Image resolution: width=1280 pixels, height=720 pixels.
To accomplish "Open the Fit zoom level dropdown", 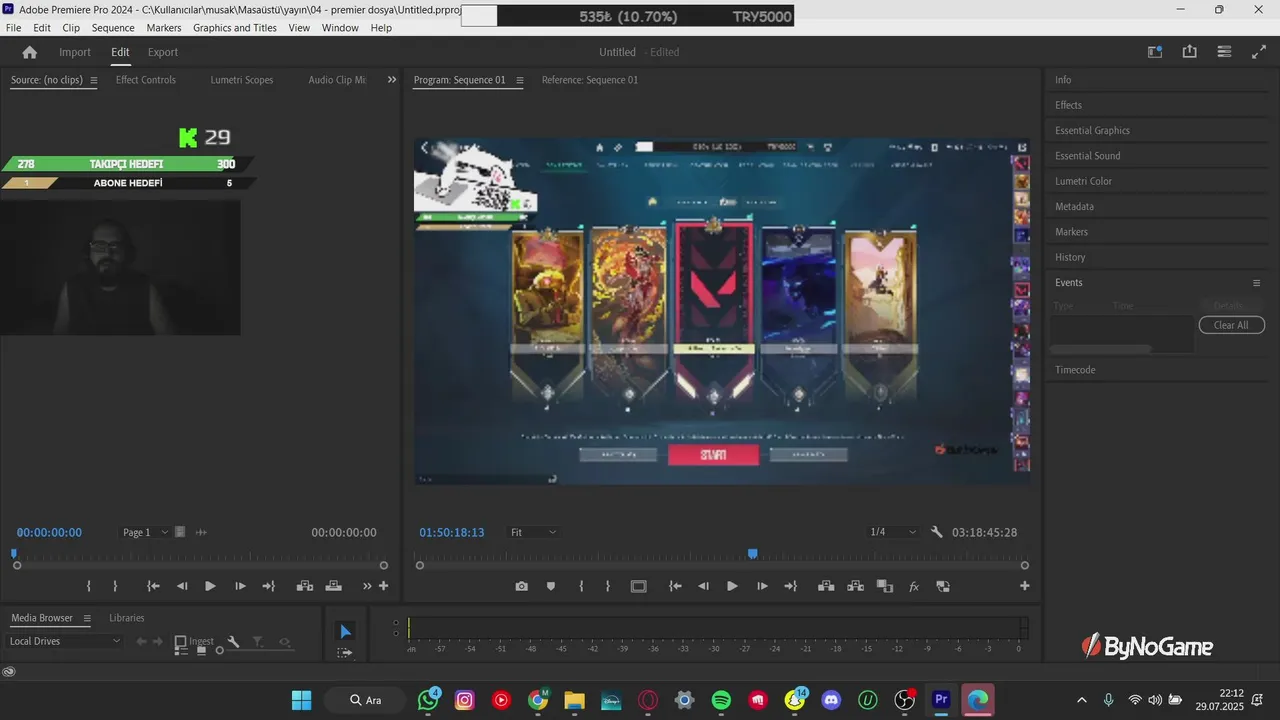I will (x=533, y=532).
